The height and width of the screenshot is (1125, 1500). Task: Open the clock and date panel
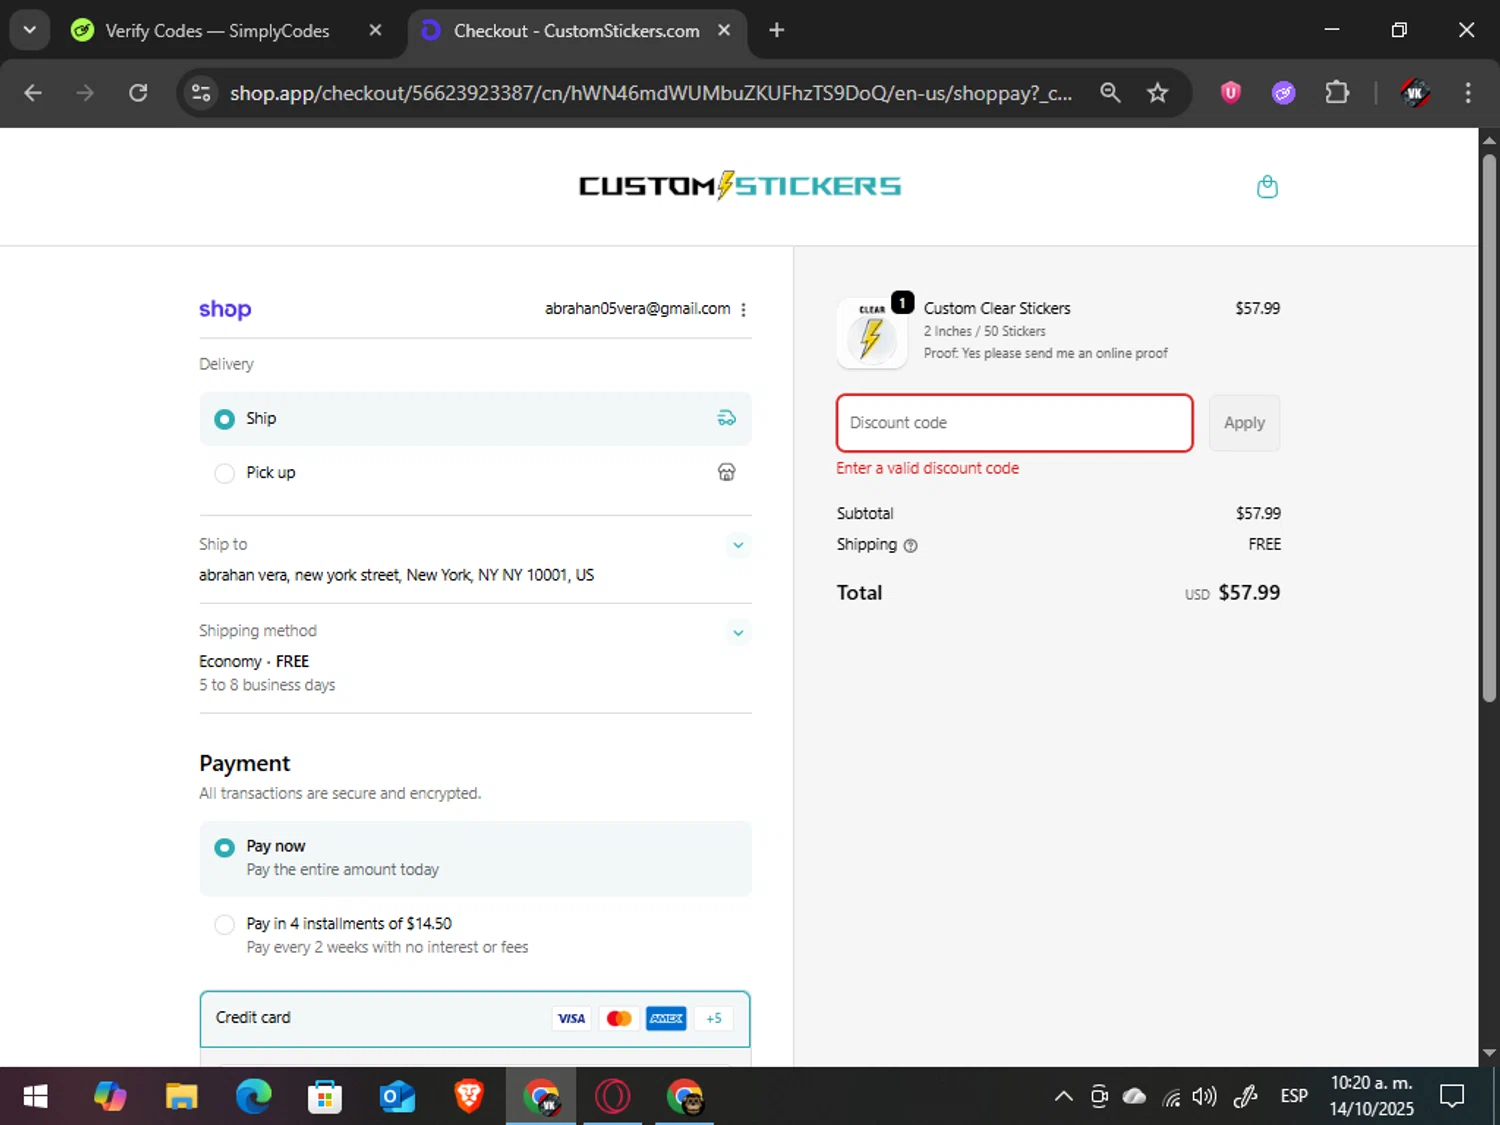(1371, 1096)
